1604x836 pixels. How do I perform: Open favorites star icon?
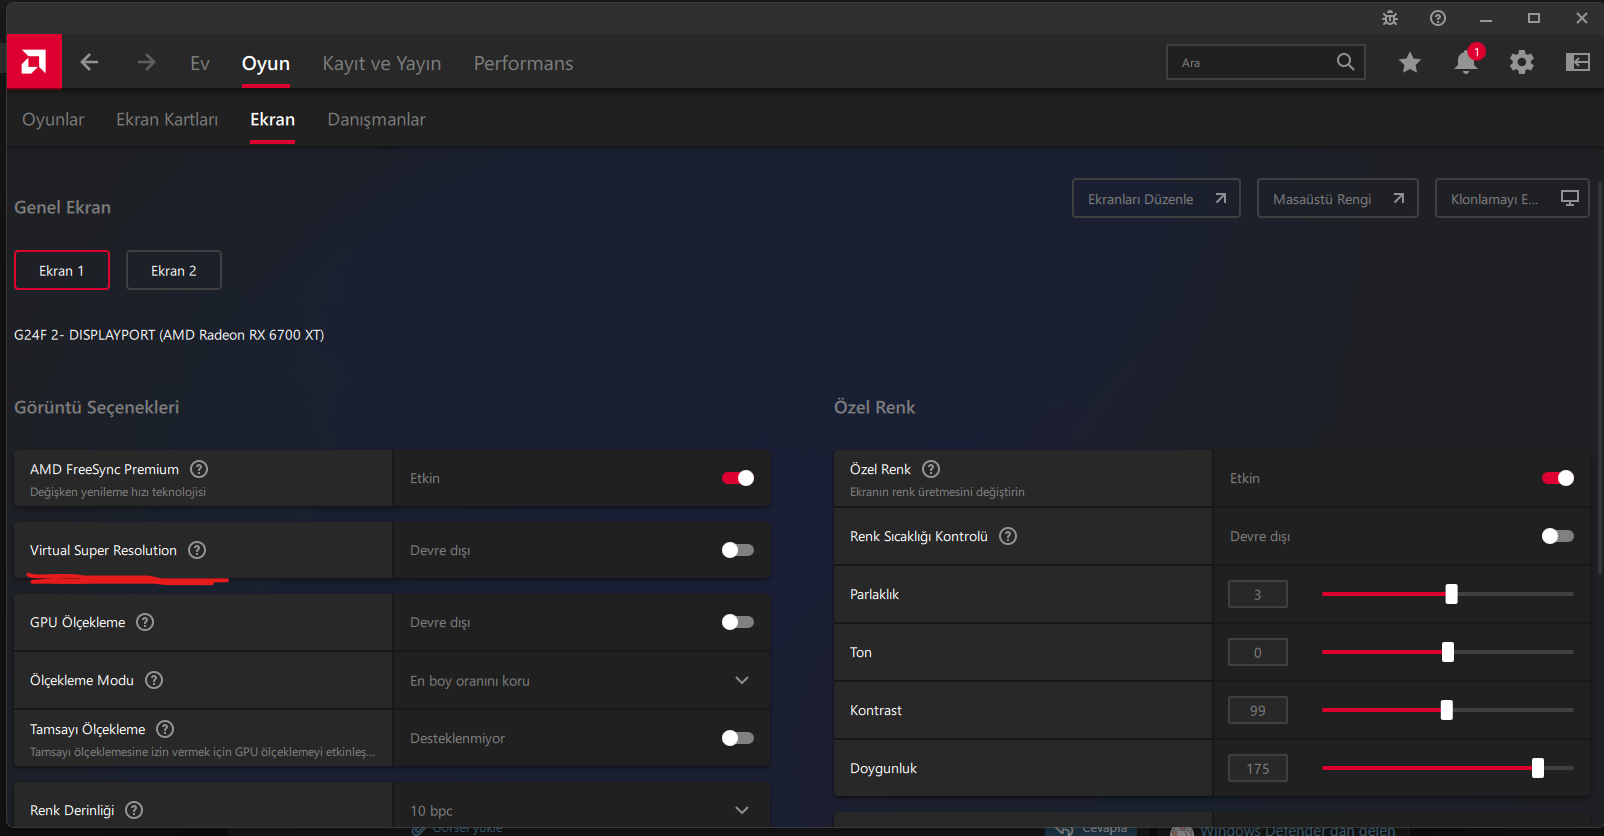pos(1410,62)
